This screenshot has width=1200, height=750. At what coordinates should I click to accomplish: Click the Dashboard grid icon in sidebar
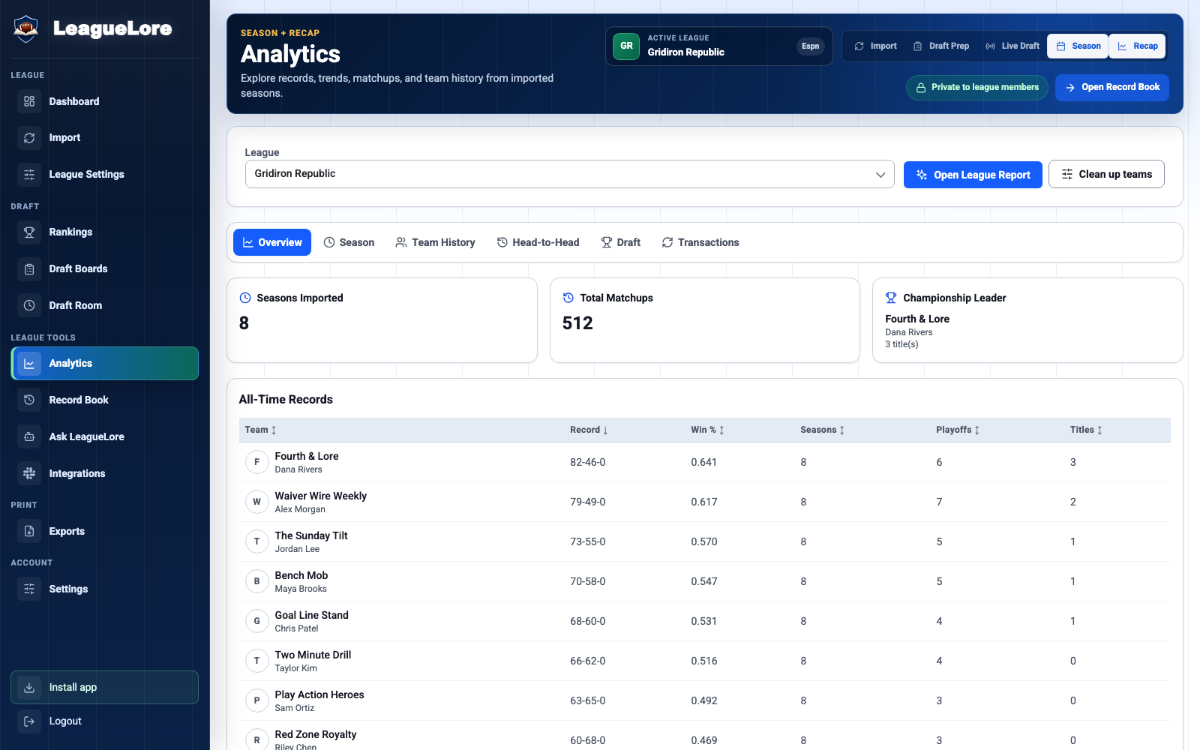coord(29,101)
